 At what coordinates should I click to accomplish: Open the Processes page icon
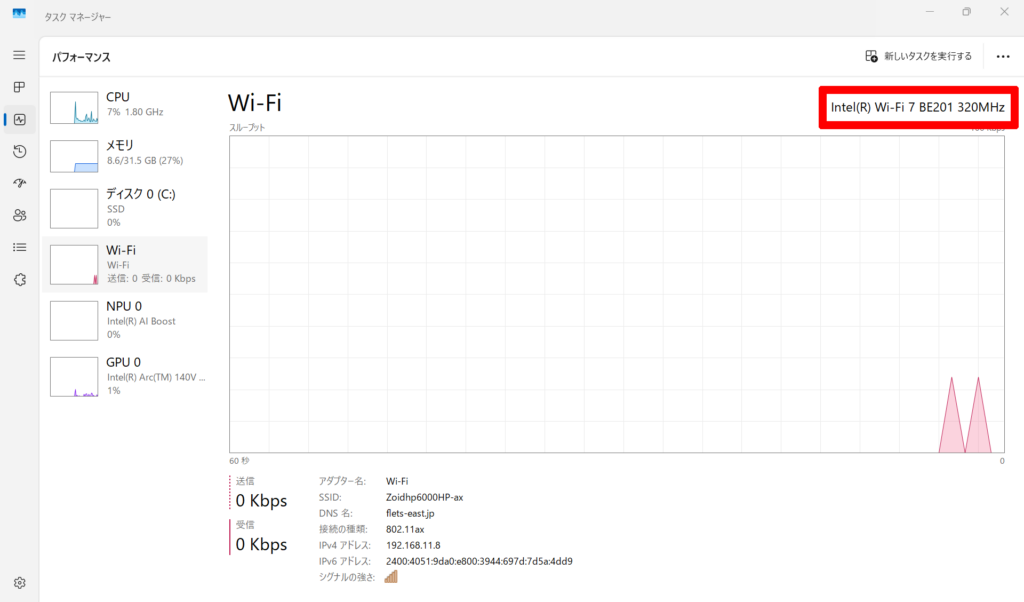19,87
